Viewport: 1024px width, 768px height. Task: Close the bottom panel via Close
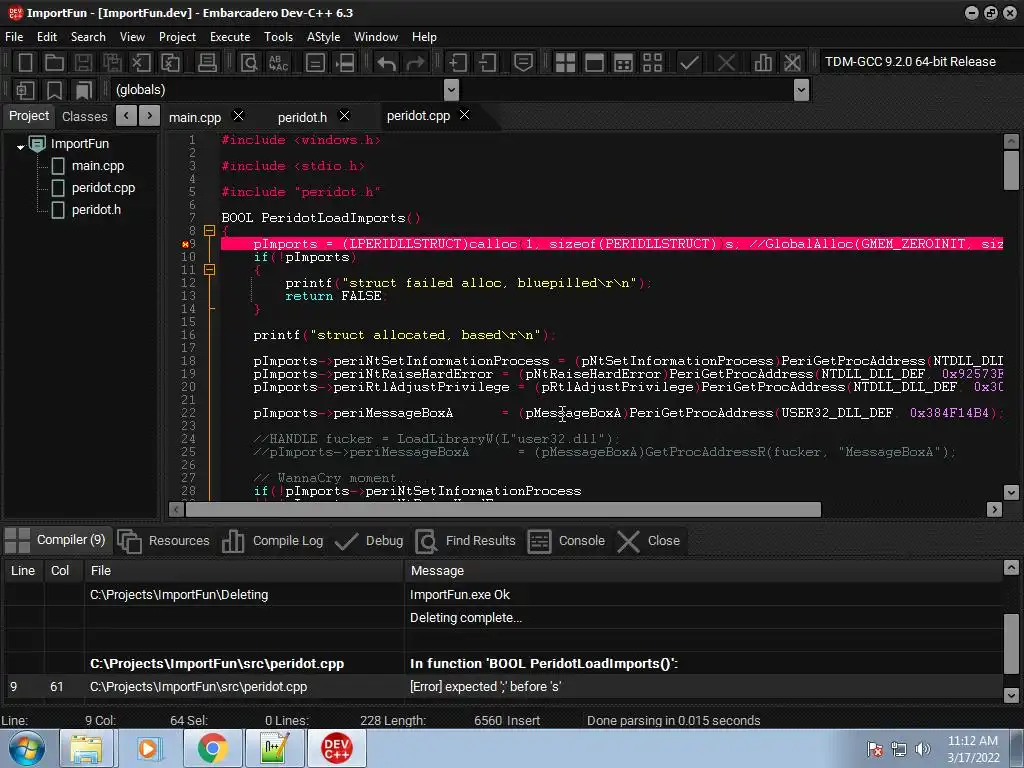tap(648, 541)
